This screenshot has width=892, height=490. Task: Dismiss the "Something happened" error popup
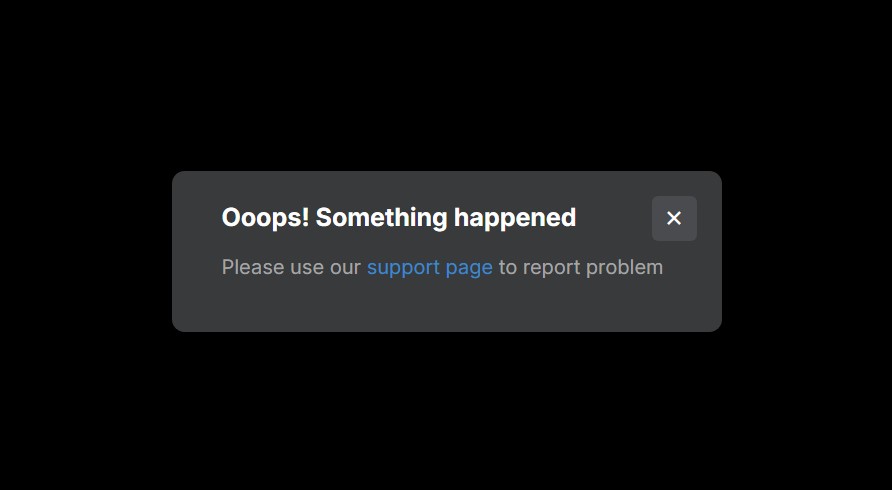tap(674, 218)
